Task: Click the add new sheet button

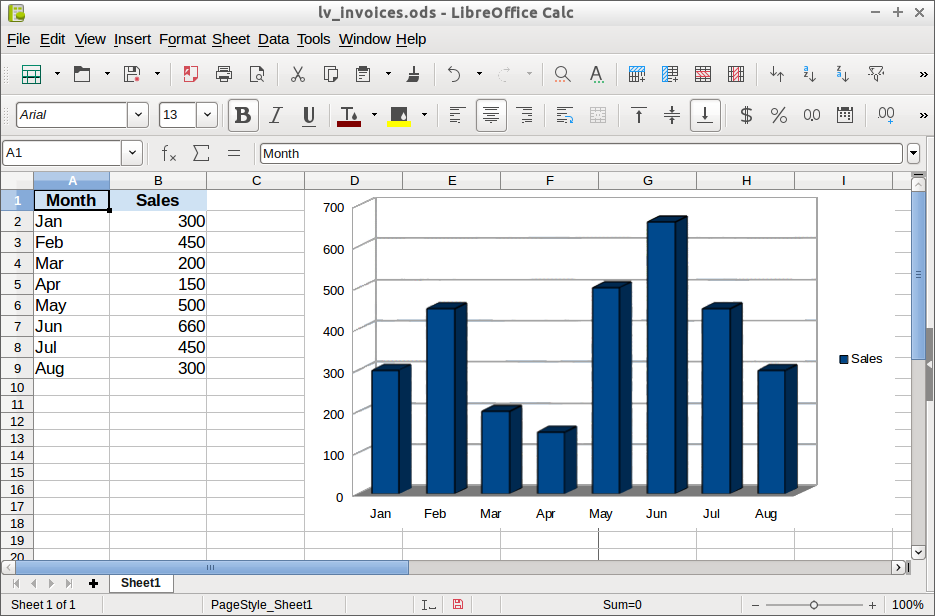Action: coord(93,583)
